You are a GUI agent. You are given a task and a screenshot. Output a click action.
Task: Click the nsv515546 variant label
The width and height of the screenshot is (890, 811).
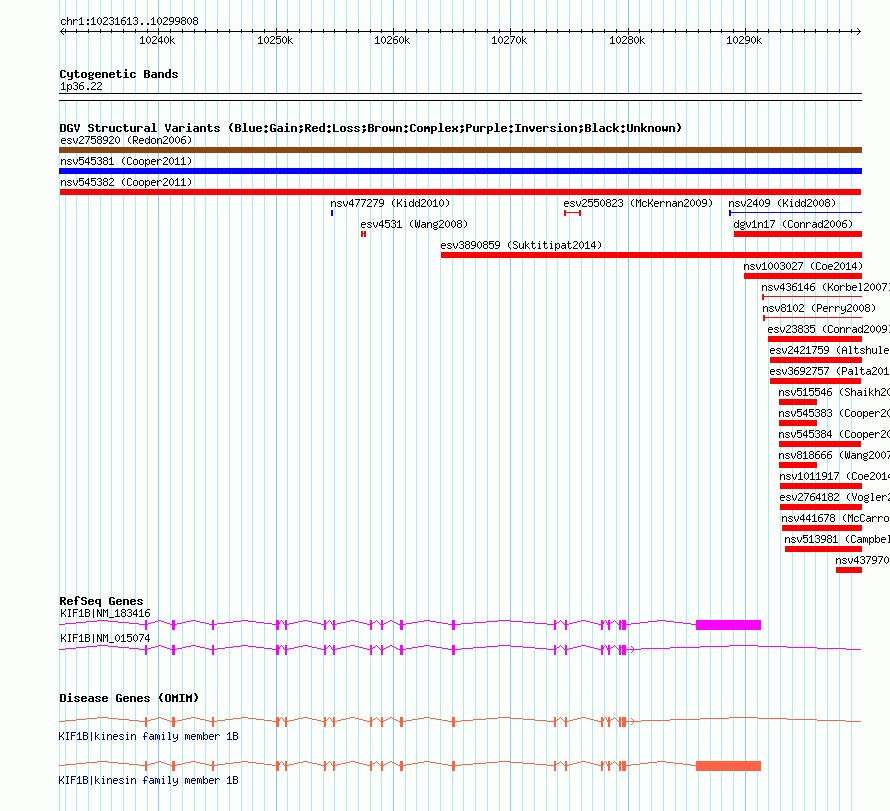pyautogui.click(x=834, y=392)
